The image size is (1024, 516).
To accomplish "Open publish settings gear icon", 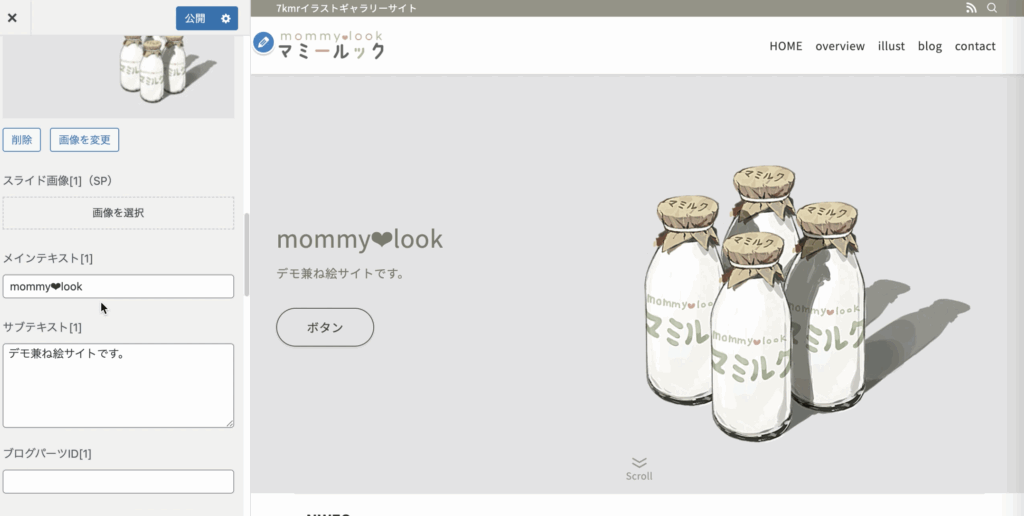I will click(226, 18).
